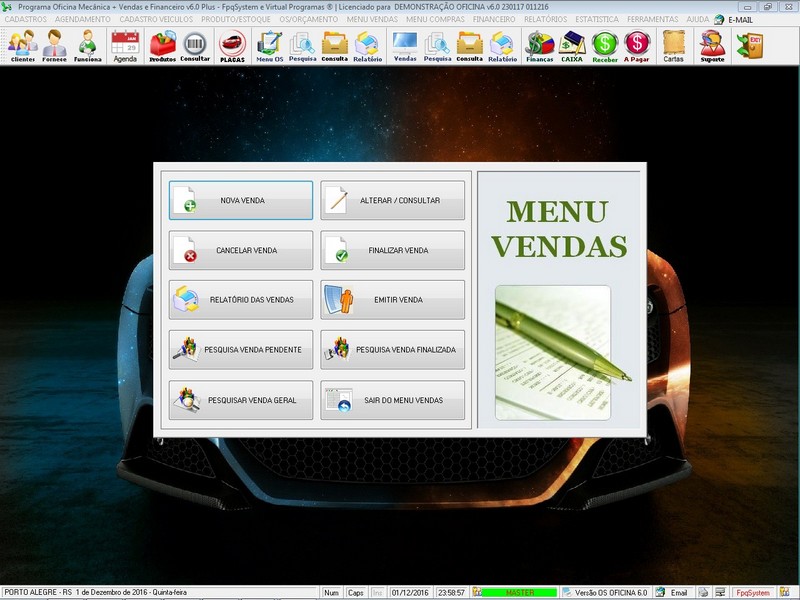Click Relatório icon left of Finanças
This screenshot has width=800, height=600.
click(x=502, y=46)
